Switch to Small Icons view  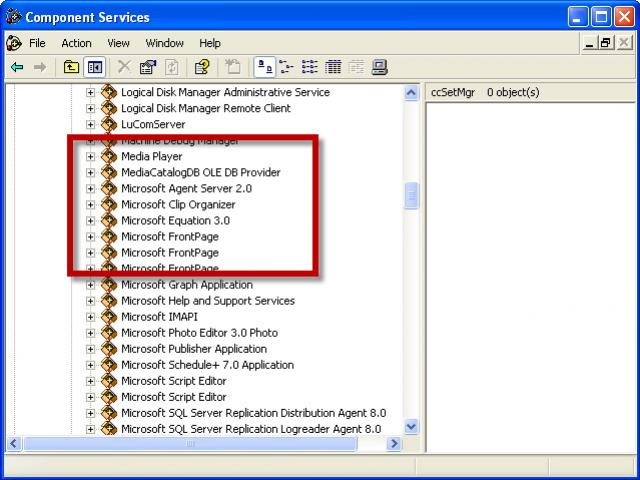(287, 67)
